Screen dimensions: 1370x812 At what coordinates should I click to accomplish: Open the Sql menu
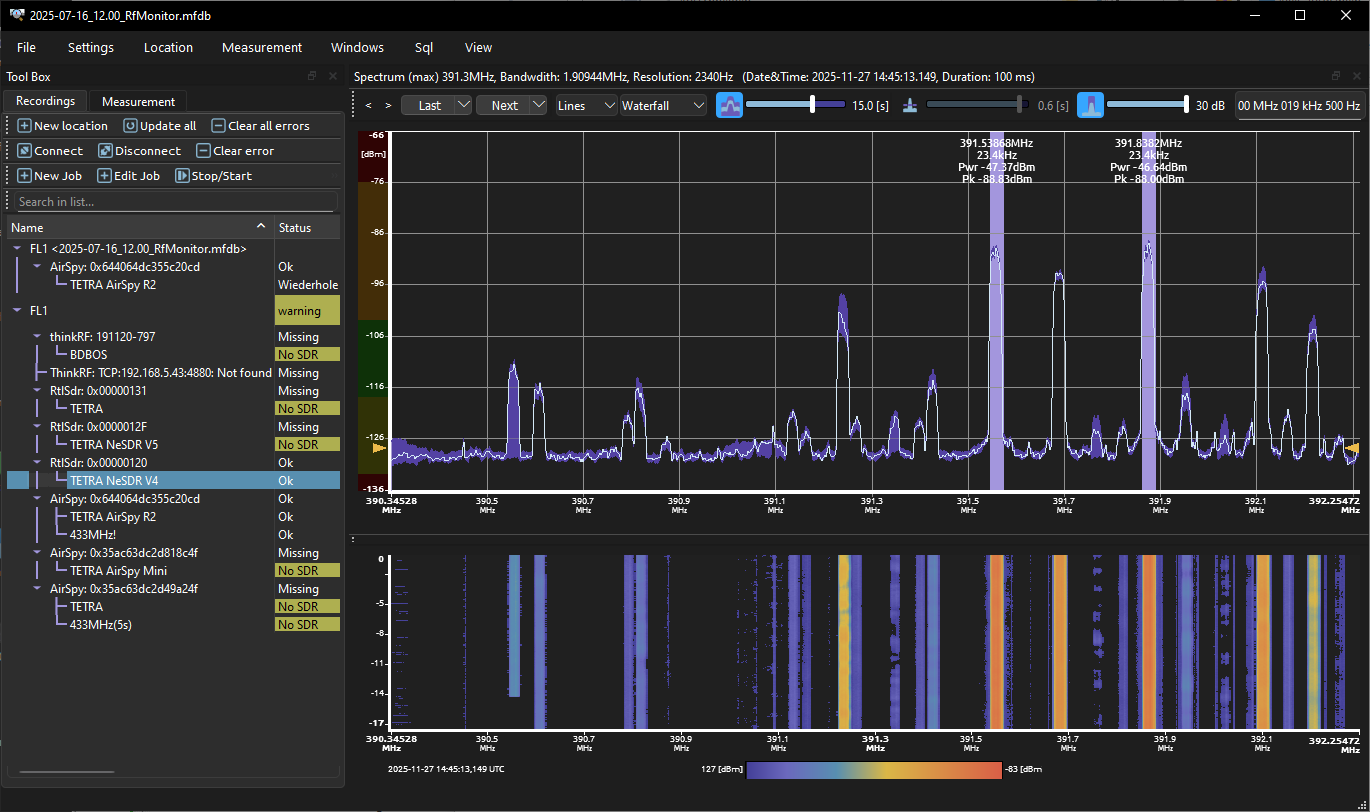[423, 47]
